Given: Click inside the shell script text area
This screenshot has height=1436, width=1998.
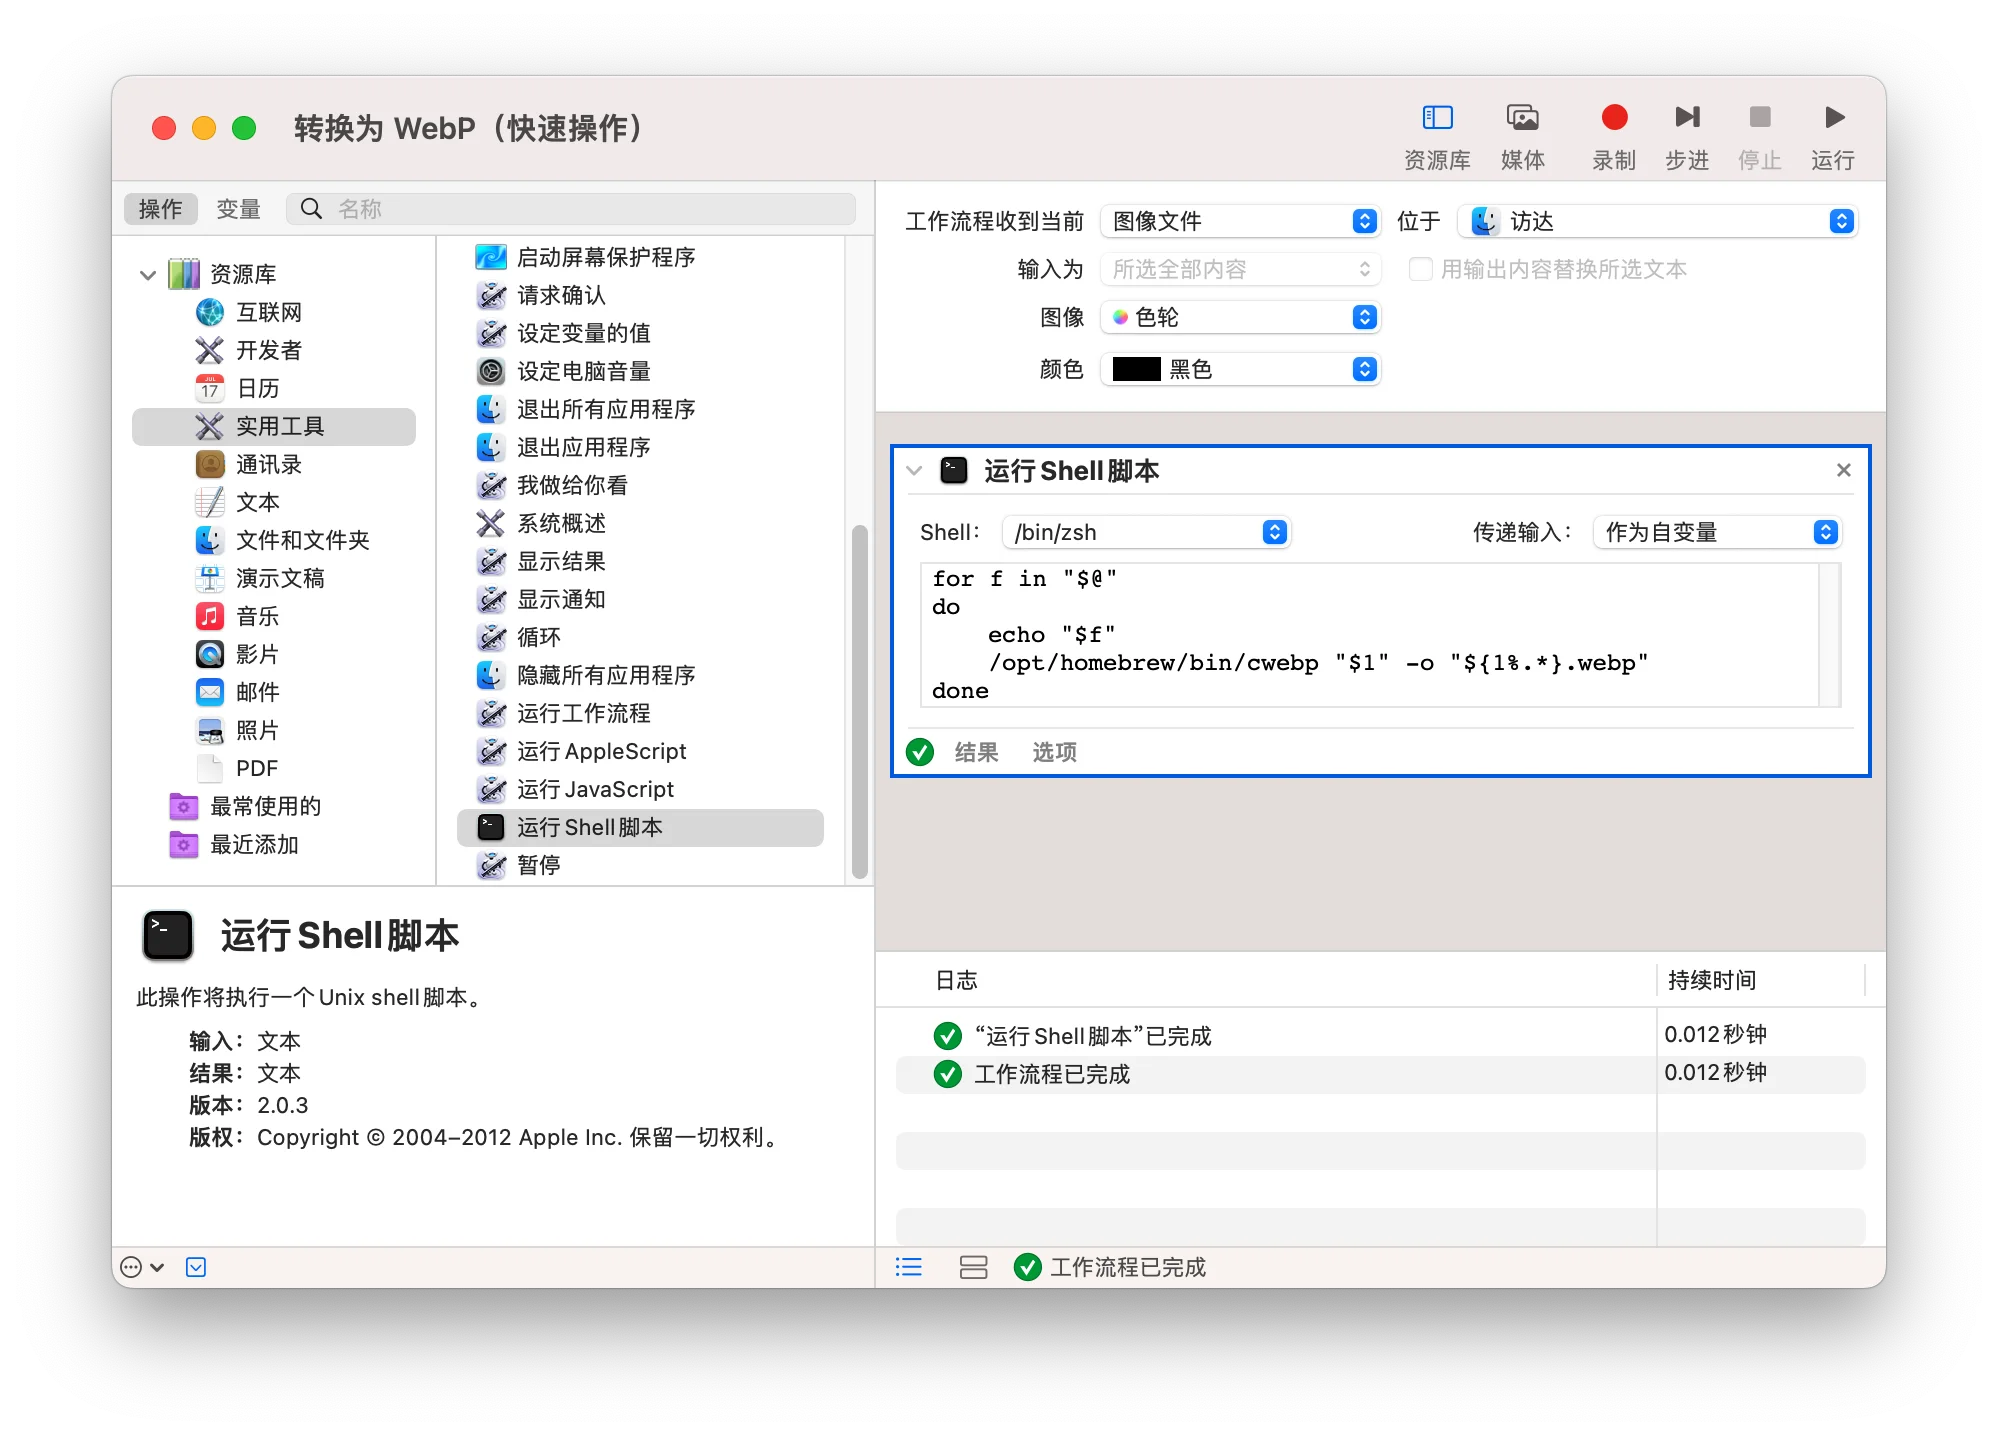Looking at the screenshot, I should (1369, 635).
